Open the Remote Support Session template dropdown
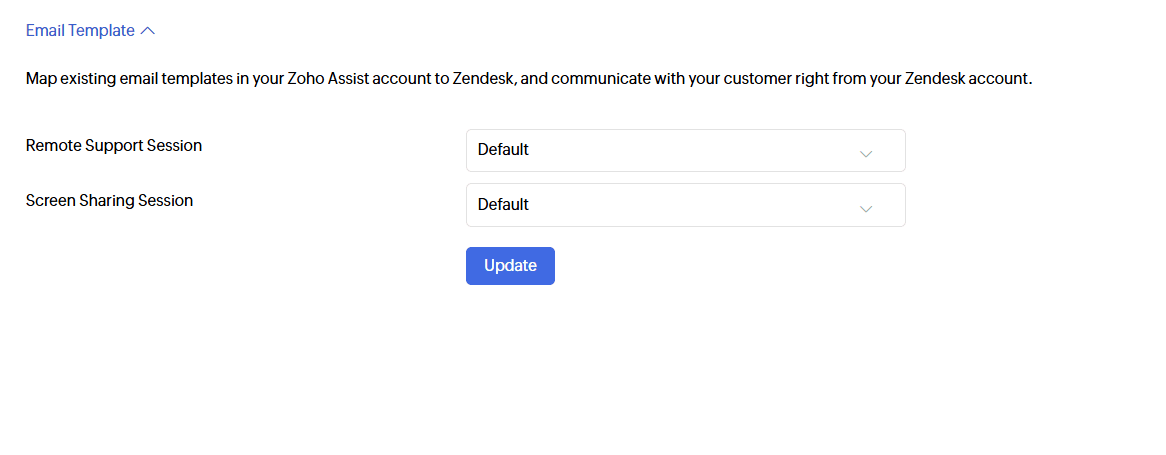Screen dimensions: 1166x455 pos(685,150)
